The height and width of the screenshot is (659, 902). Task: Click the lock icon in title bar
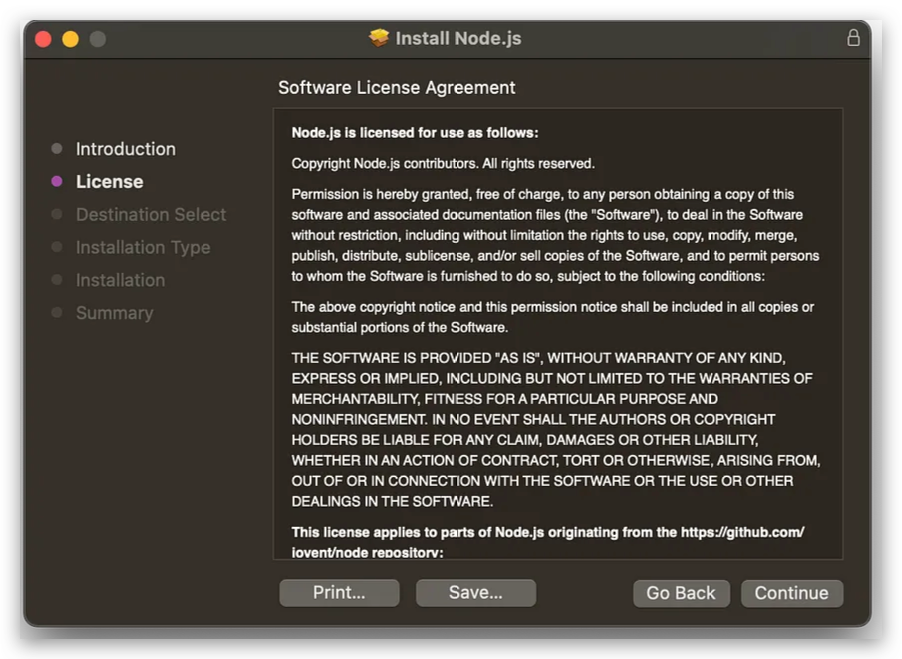853,38
